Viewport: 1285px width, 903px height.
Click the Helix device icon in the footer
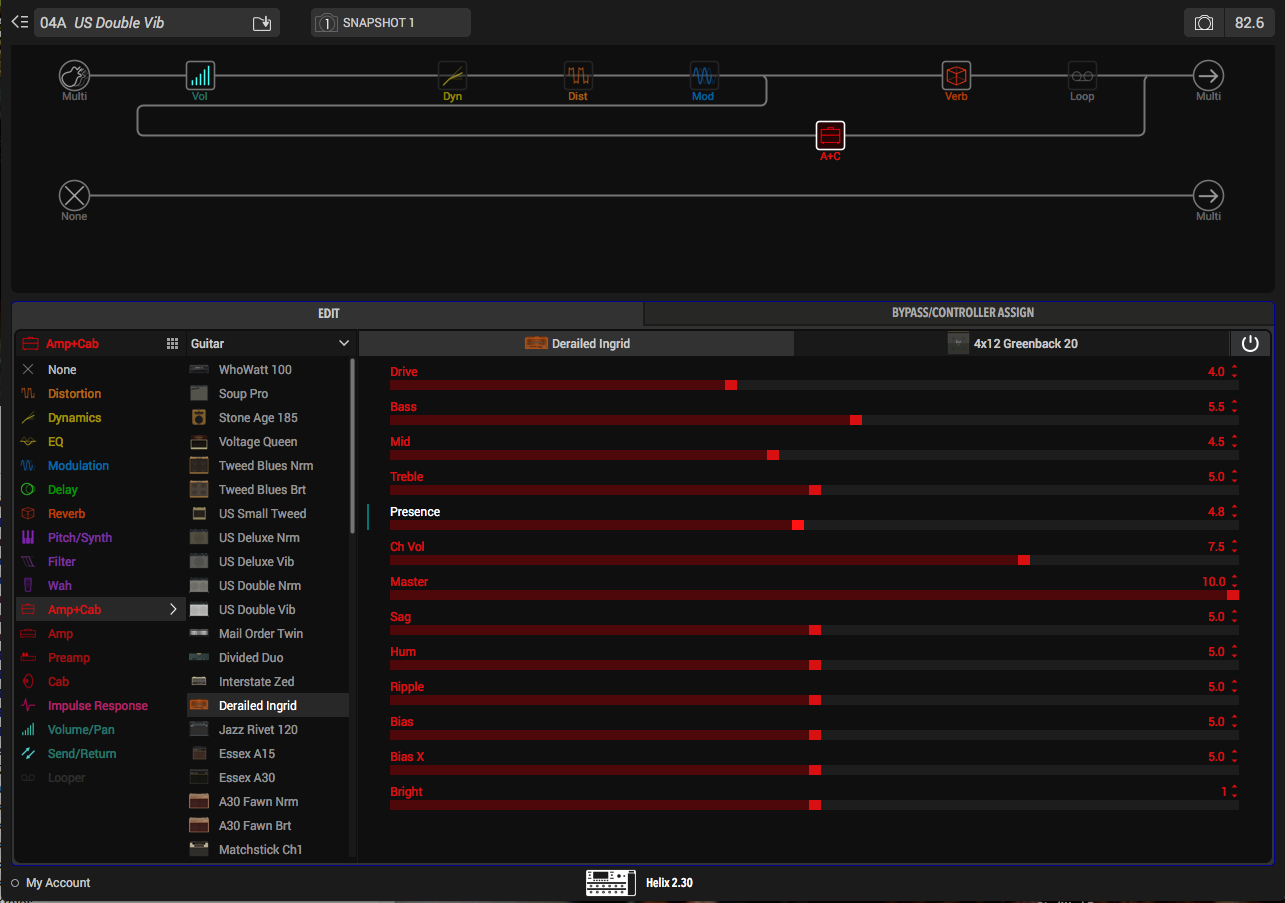tap(611, 882)
